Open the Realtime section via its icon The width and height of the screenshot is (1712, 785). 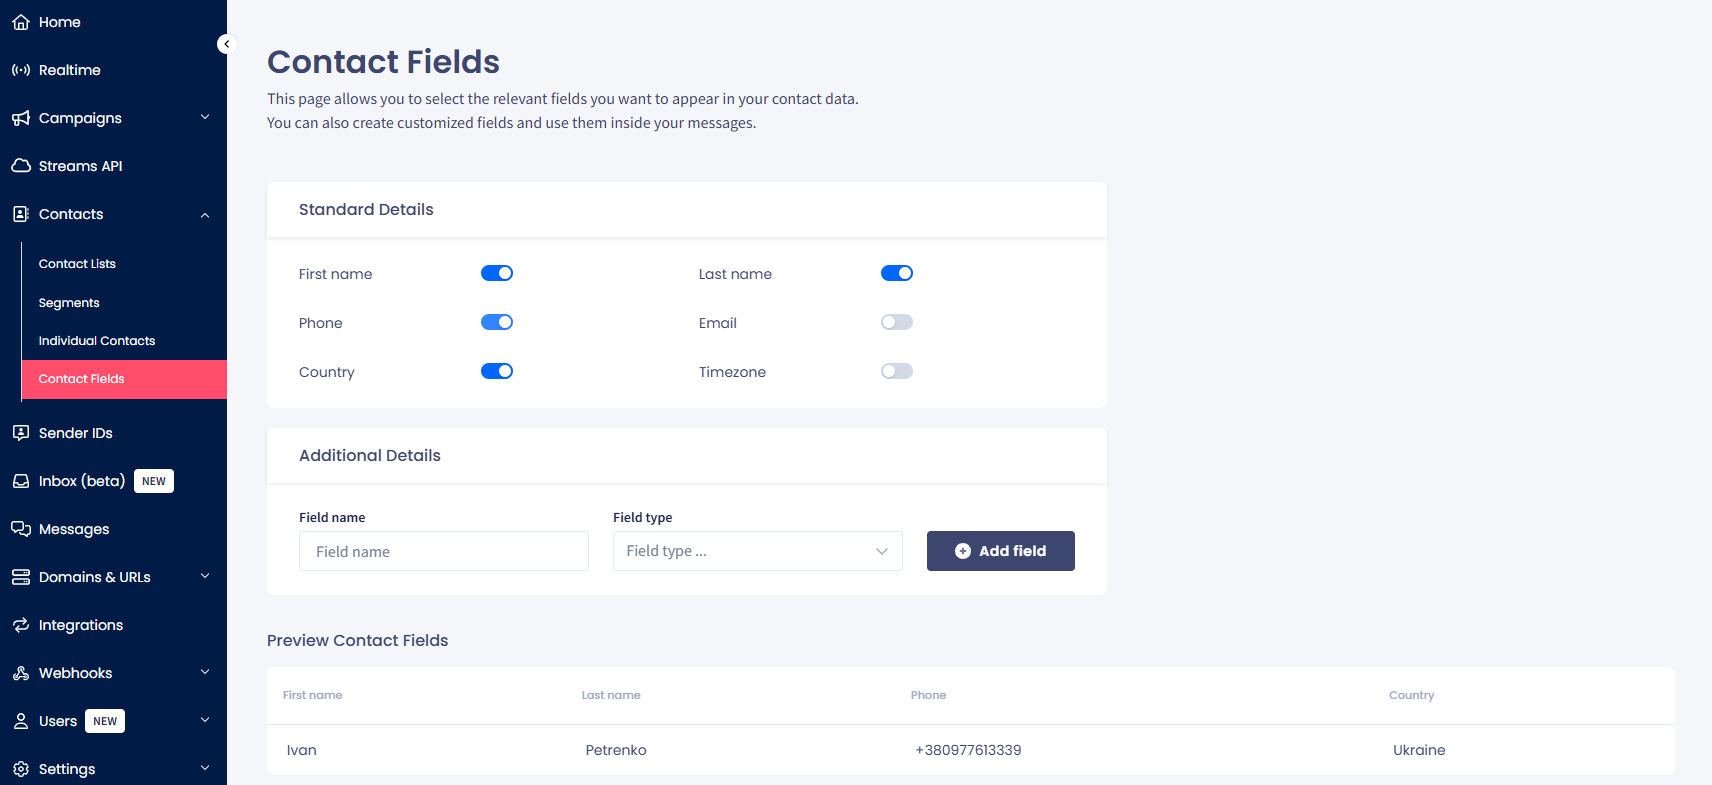tap(20, 69)
